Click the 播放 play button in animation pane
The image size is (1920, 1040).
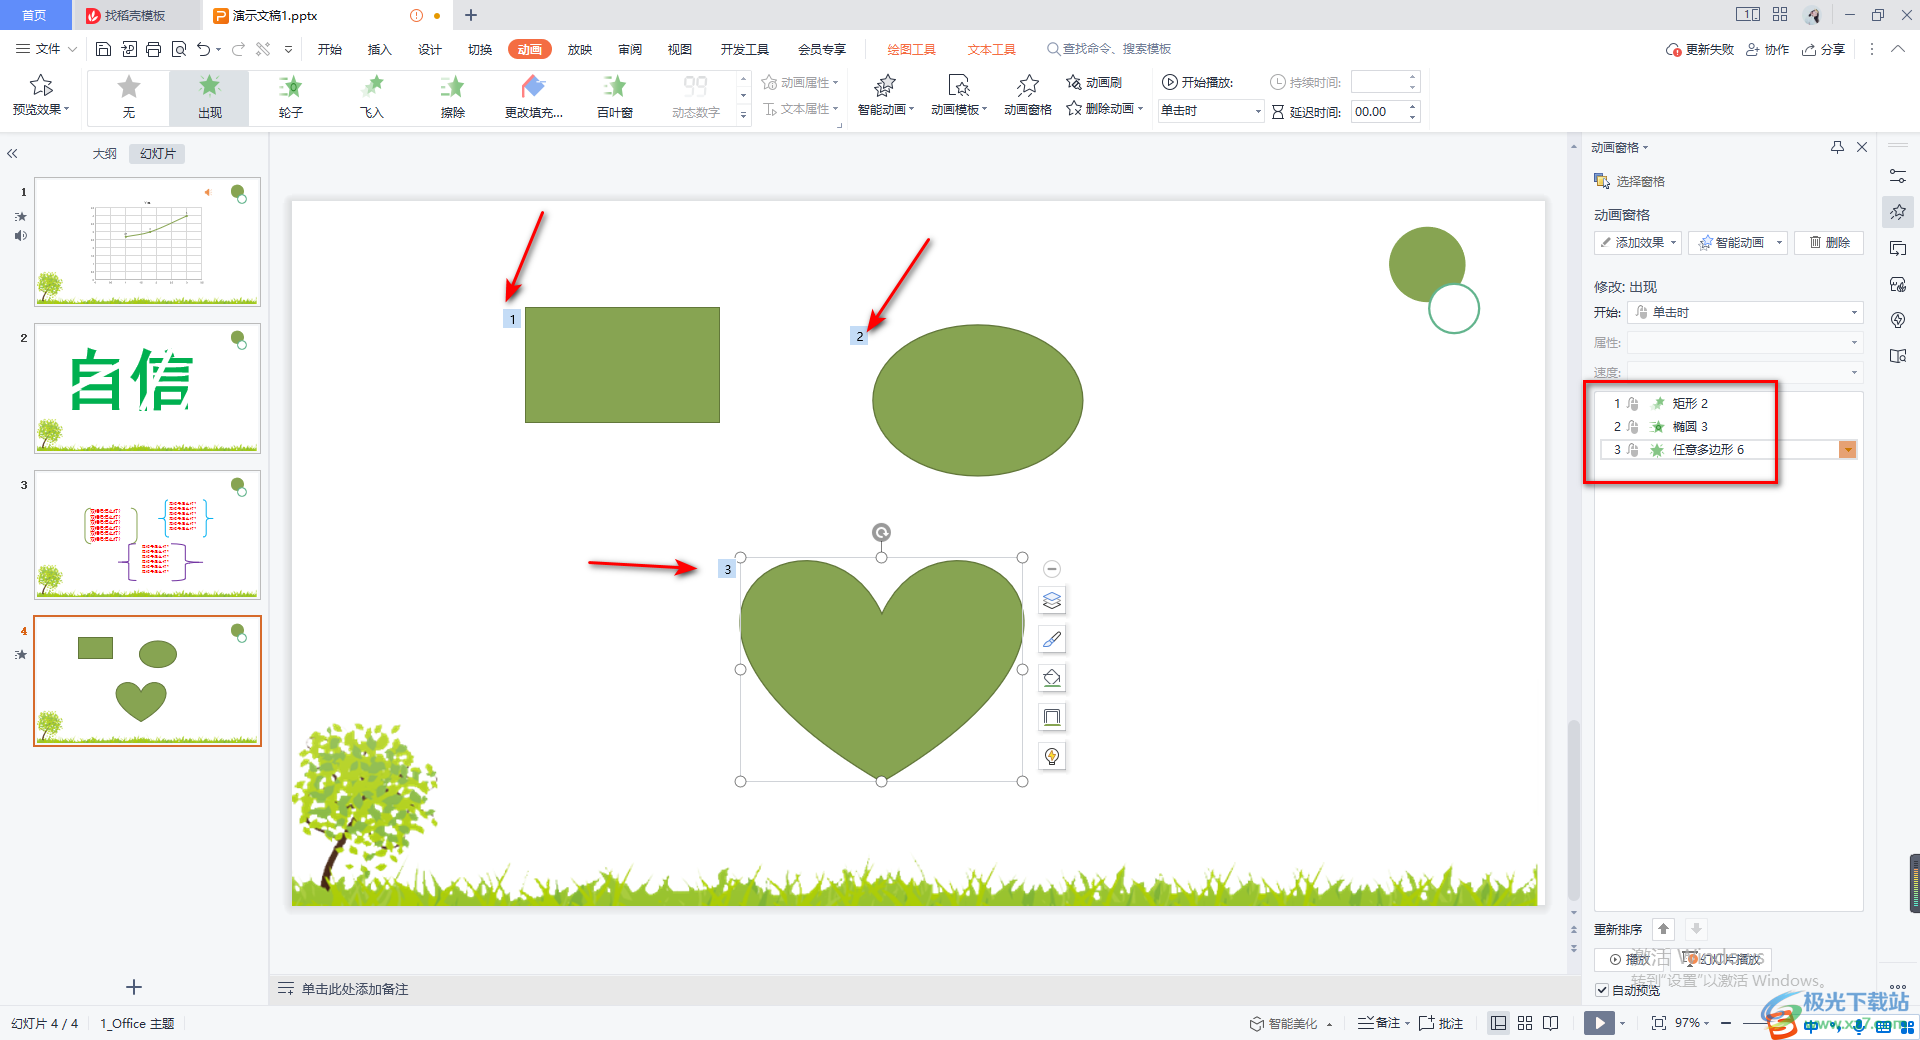click(1630, 959)
